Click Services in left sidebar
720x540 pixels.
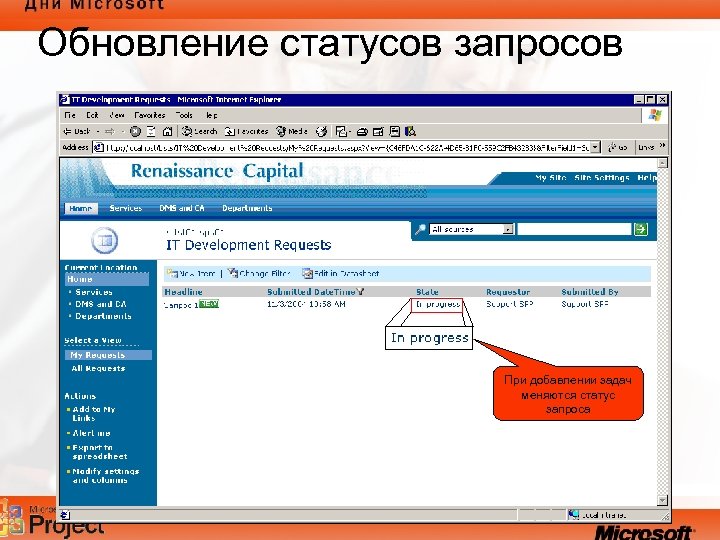click(x=94, y=292)
